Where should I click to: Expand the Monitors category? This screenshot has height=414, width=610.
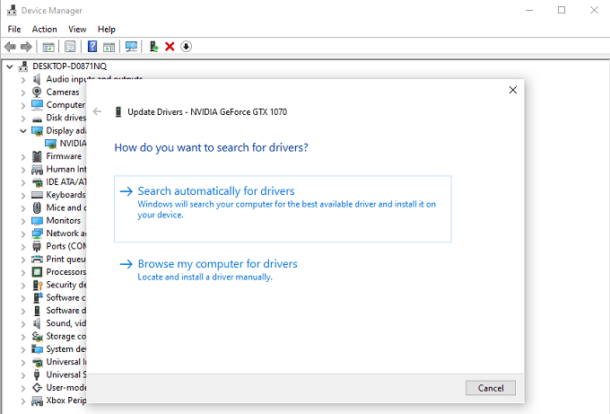(23, 221)
